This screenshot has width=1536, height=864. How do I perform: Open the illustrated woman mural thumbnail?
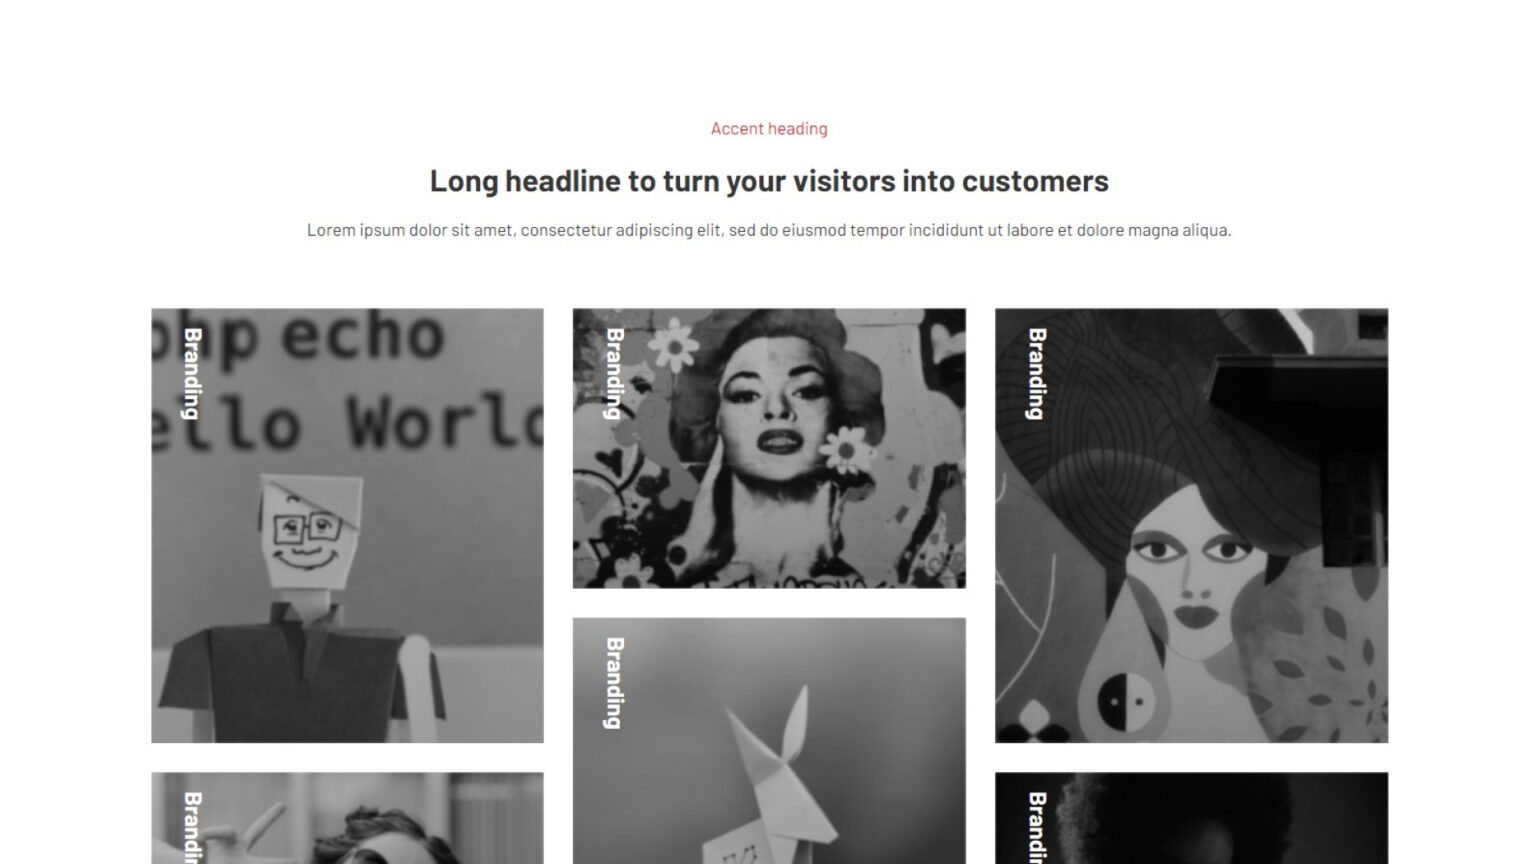(1191, 525)
